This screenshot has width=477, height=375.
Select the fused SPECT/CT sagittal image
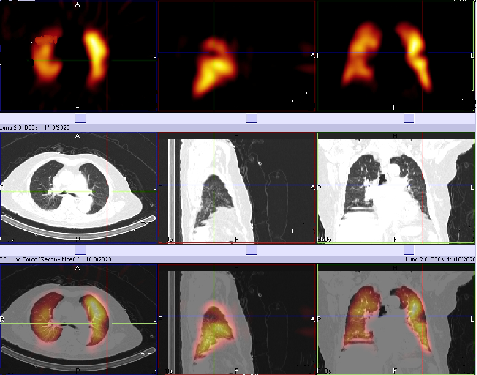[237, 319]
